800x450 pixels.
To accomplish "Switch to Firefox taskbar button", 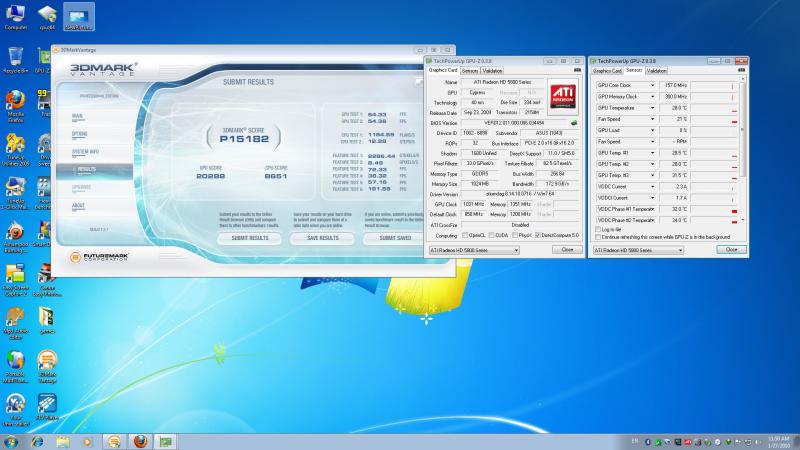I will point(140,441).
